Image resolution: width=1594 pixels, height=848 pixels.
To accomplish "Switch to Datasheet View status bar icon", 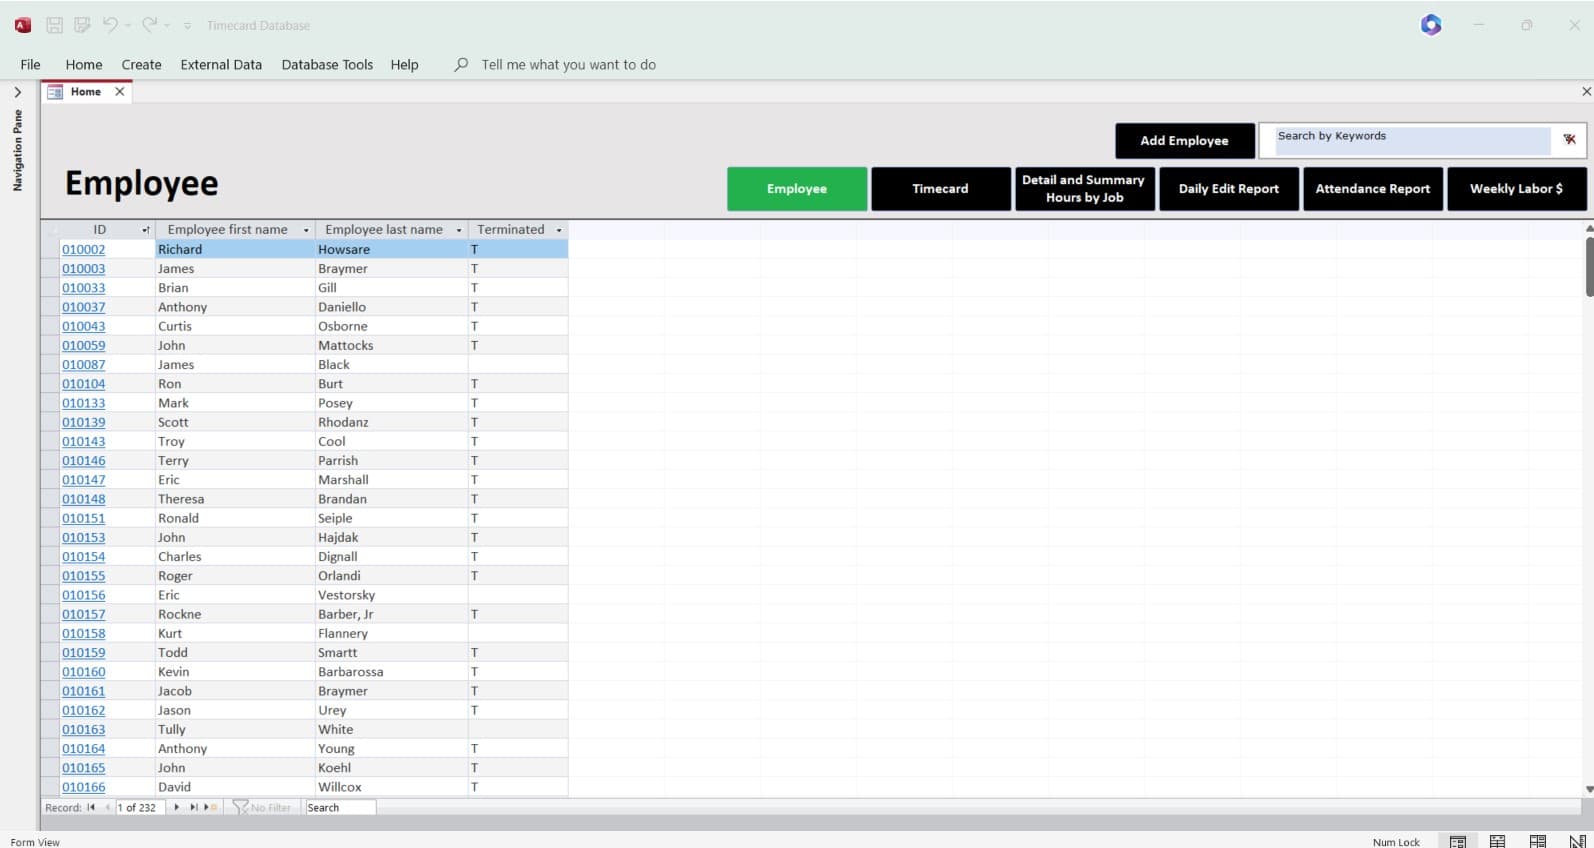I will [1497, 841].
